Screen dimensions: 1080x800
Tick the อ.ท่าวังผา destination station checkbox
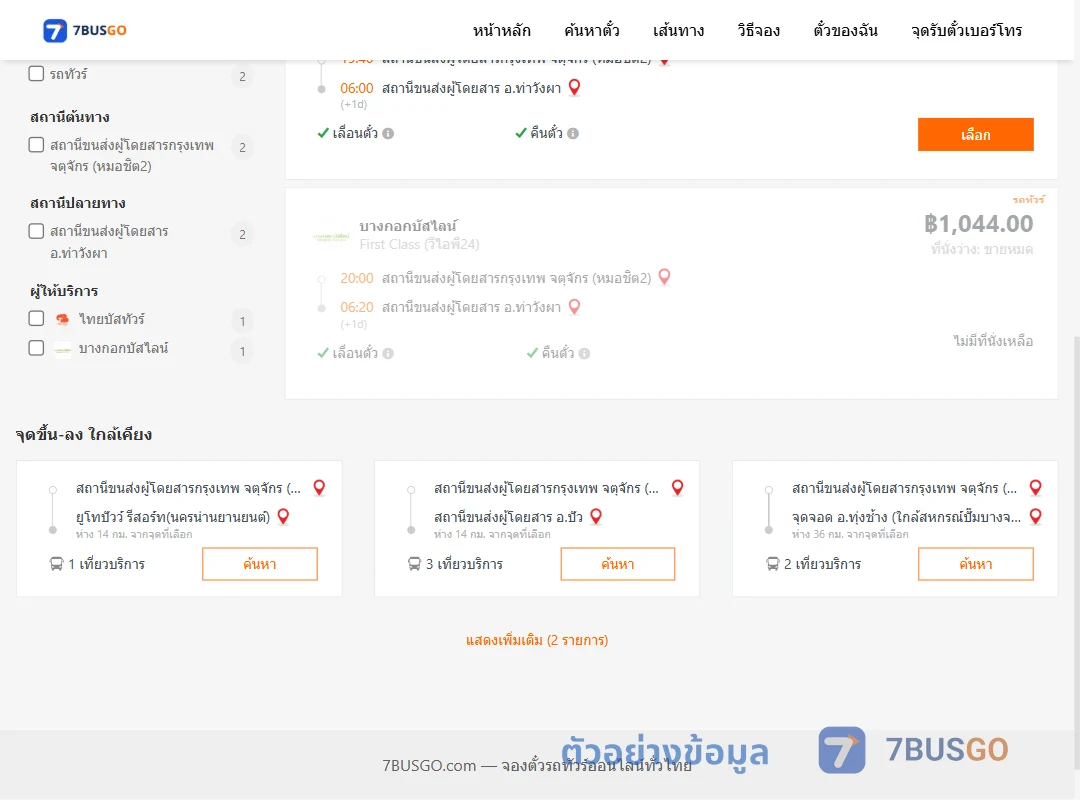(x=36, y=231)
